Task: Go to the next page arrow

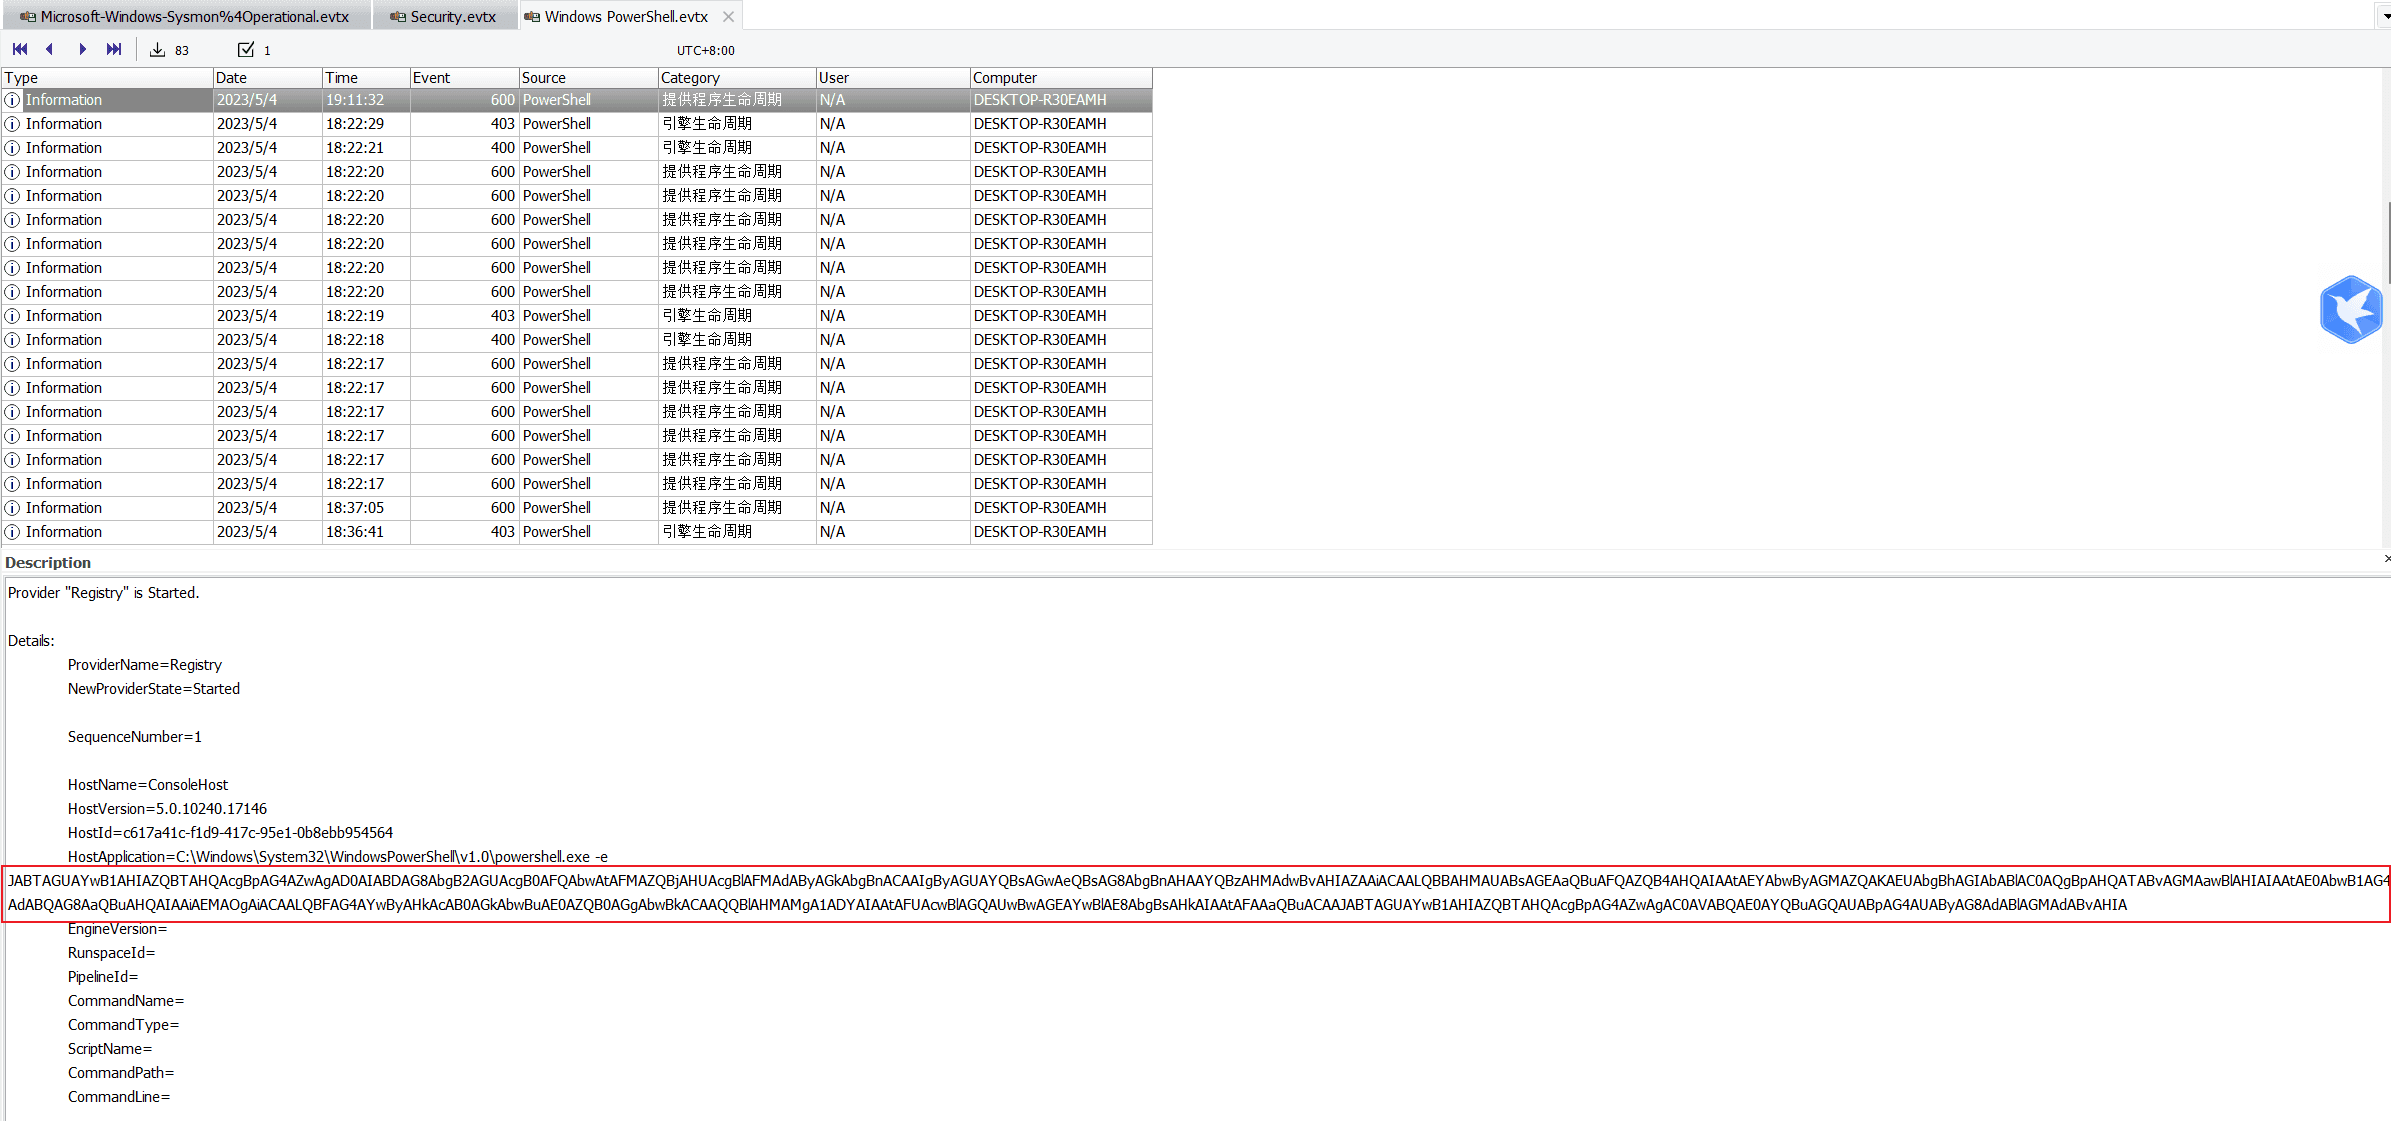Action: (x=82, y=49)
